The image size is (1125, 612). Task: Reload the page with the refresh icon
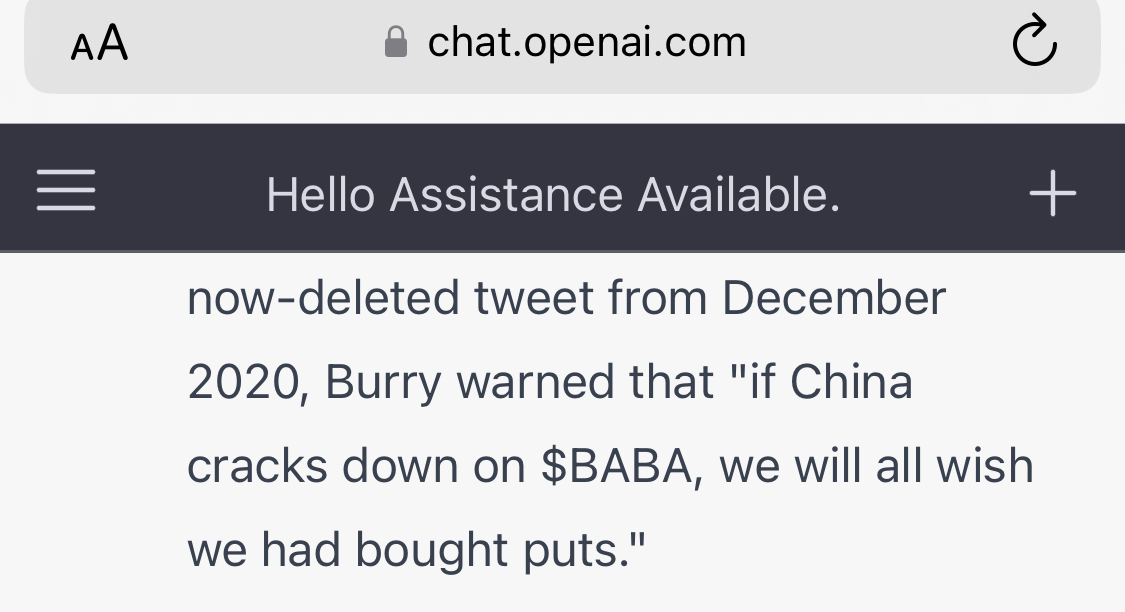click(x=1034, y=43)
